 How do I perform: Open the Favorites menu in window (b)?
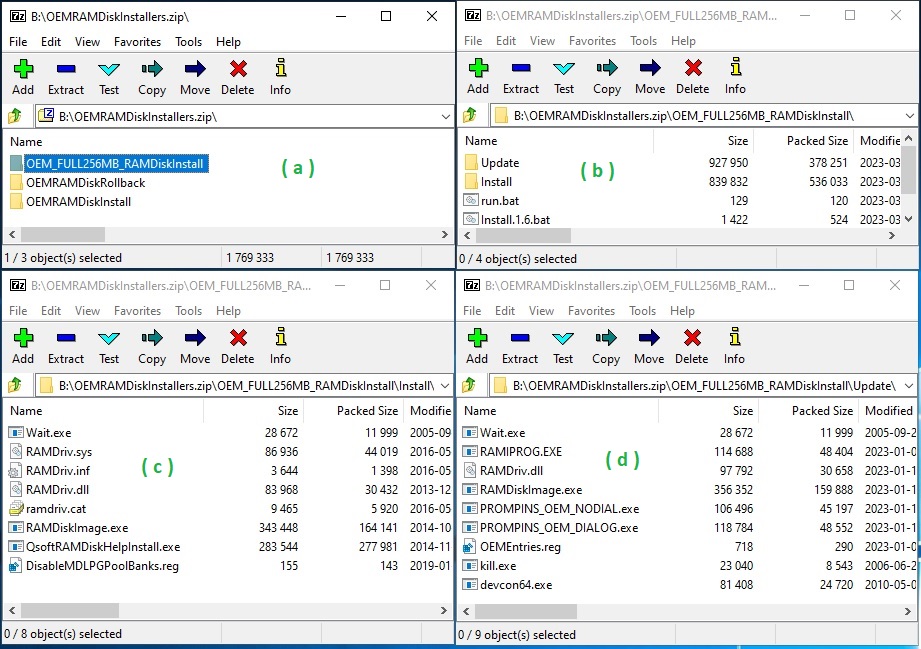[593, 41]
